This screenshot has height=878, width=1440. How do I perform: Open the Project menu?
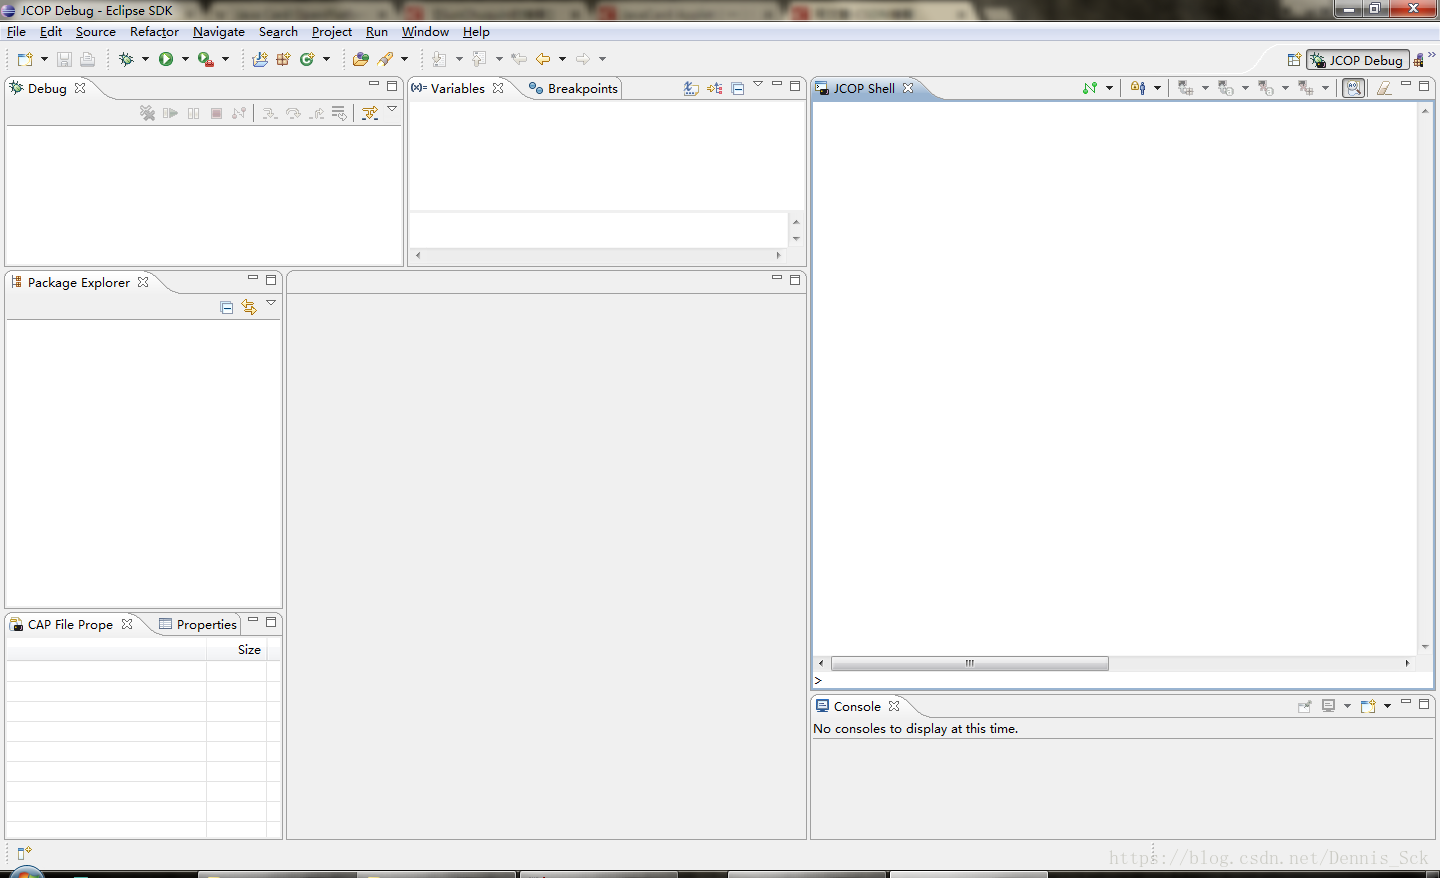[332, 32]
